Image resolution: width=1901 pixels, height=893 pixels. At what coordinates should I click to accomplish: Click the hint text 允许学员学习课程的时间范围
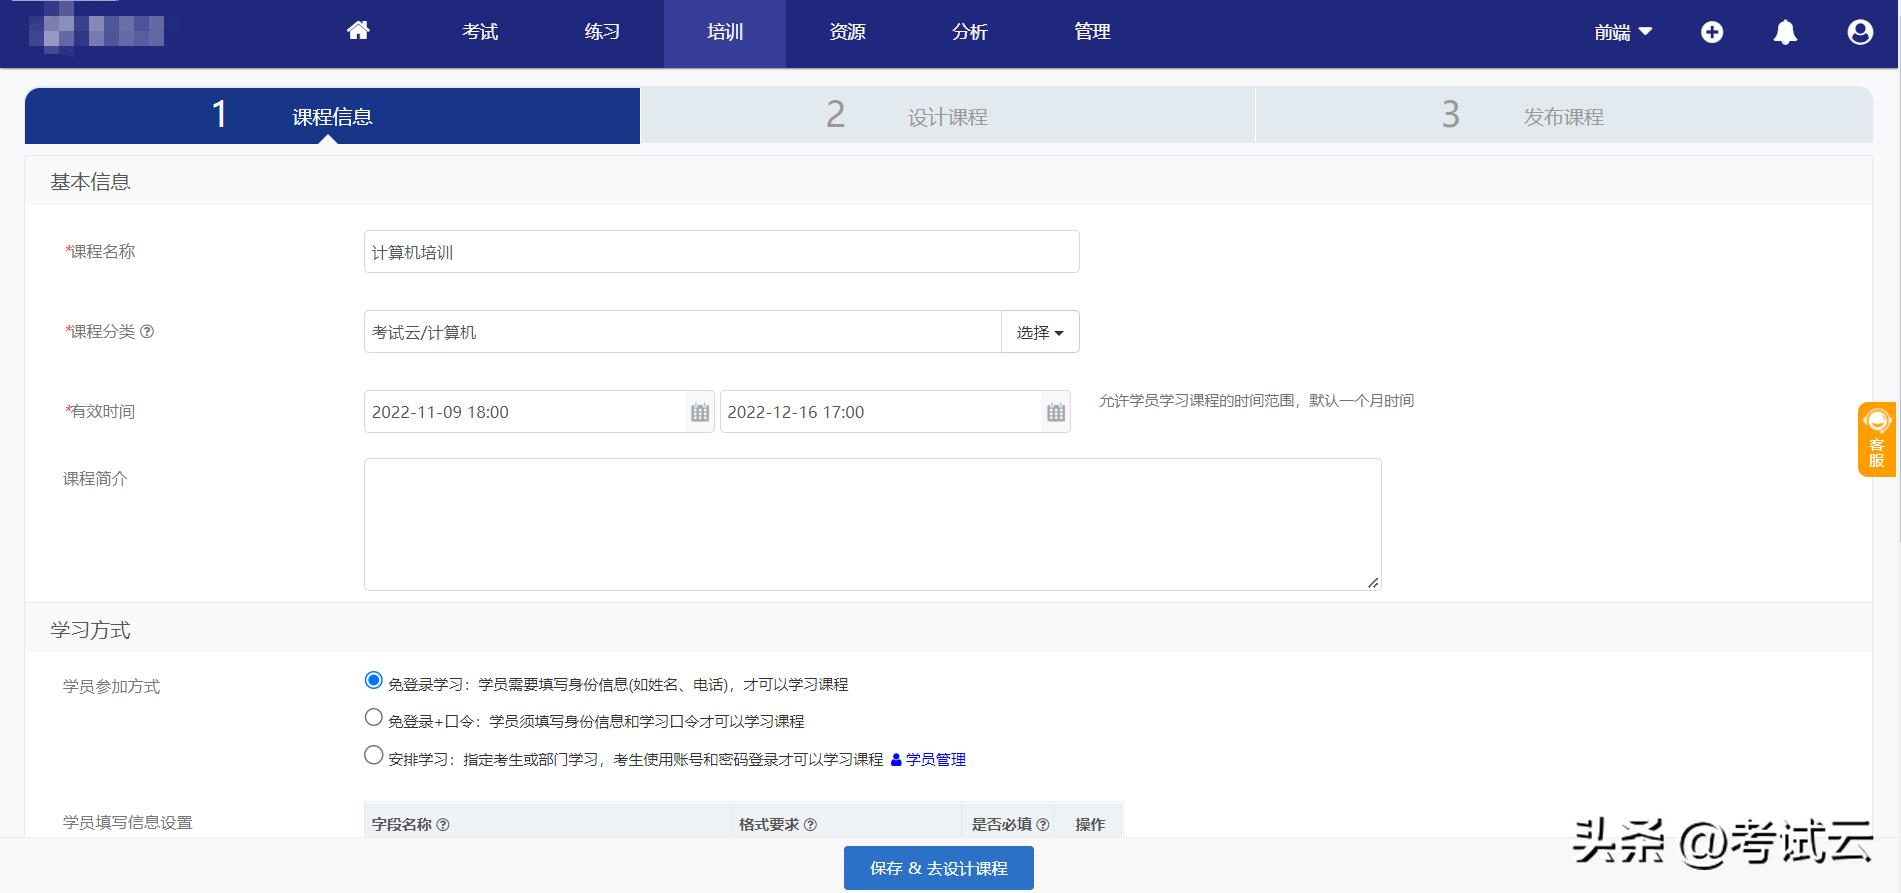coord(1256,400)
